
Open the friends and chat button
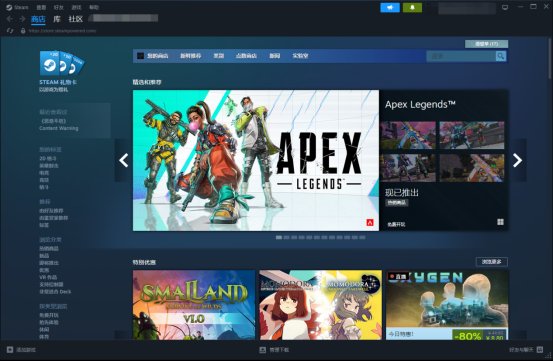tap(526, 350)
